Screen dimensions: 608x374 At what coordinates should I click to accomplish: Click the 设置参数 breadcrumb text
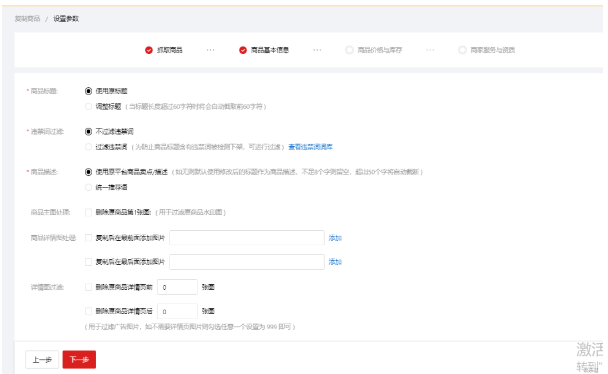[x=66, y=19]
